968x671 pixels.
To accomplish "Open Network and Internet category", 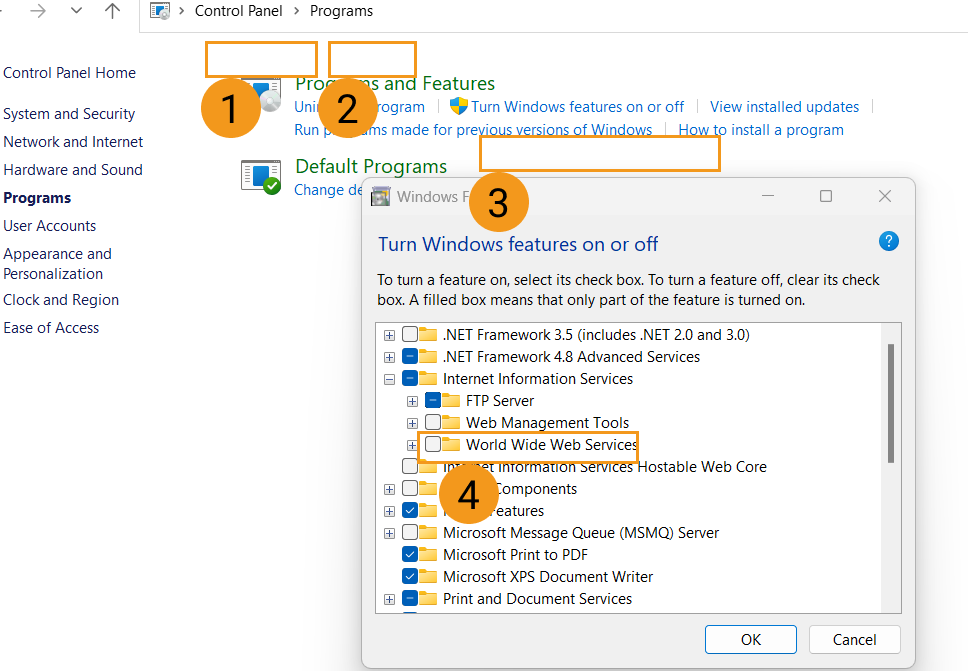I will (73, 142).
